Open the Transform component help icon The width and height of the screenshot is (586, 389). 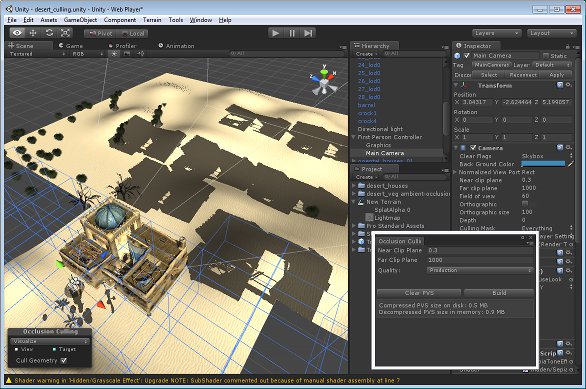[x=560, y=85]
